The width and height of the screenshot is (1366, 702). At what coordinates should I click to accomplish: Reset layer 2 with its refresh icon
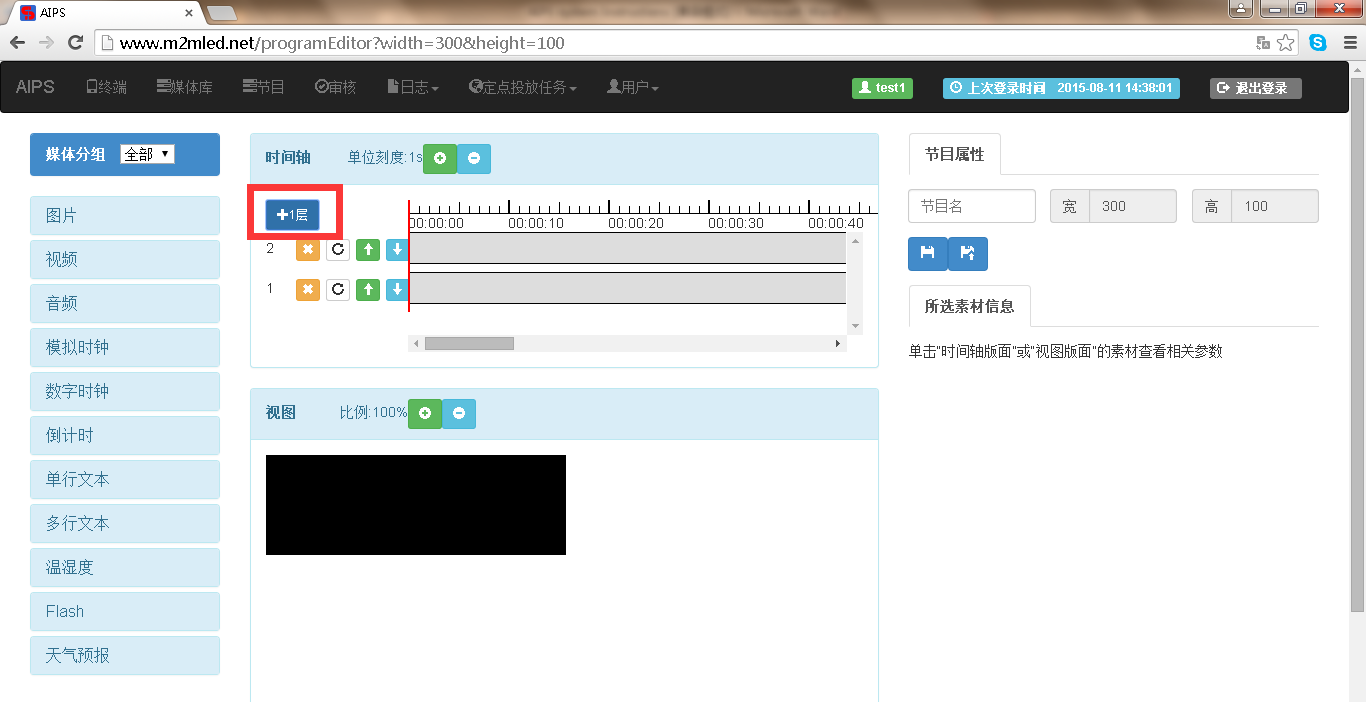(x=338, y=249)
